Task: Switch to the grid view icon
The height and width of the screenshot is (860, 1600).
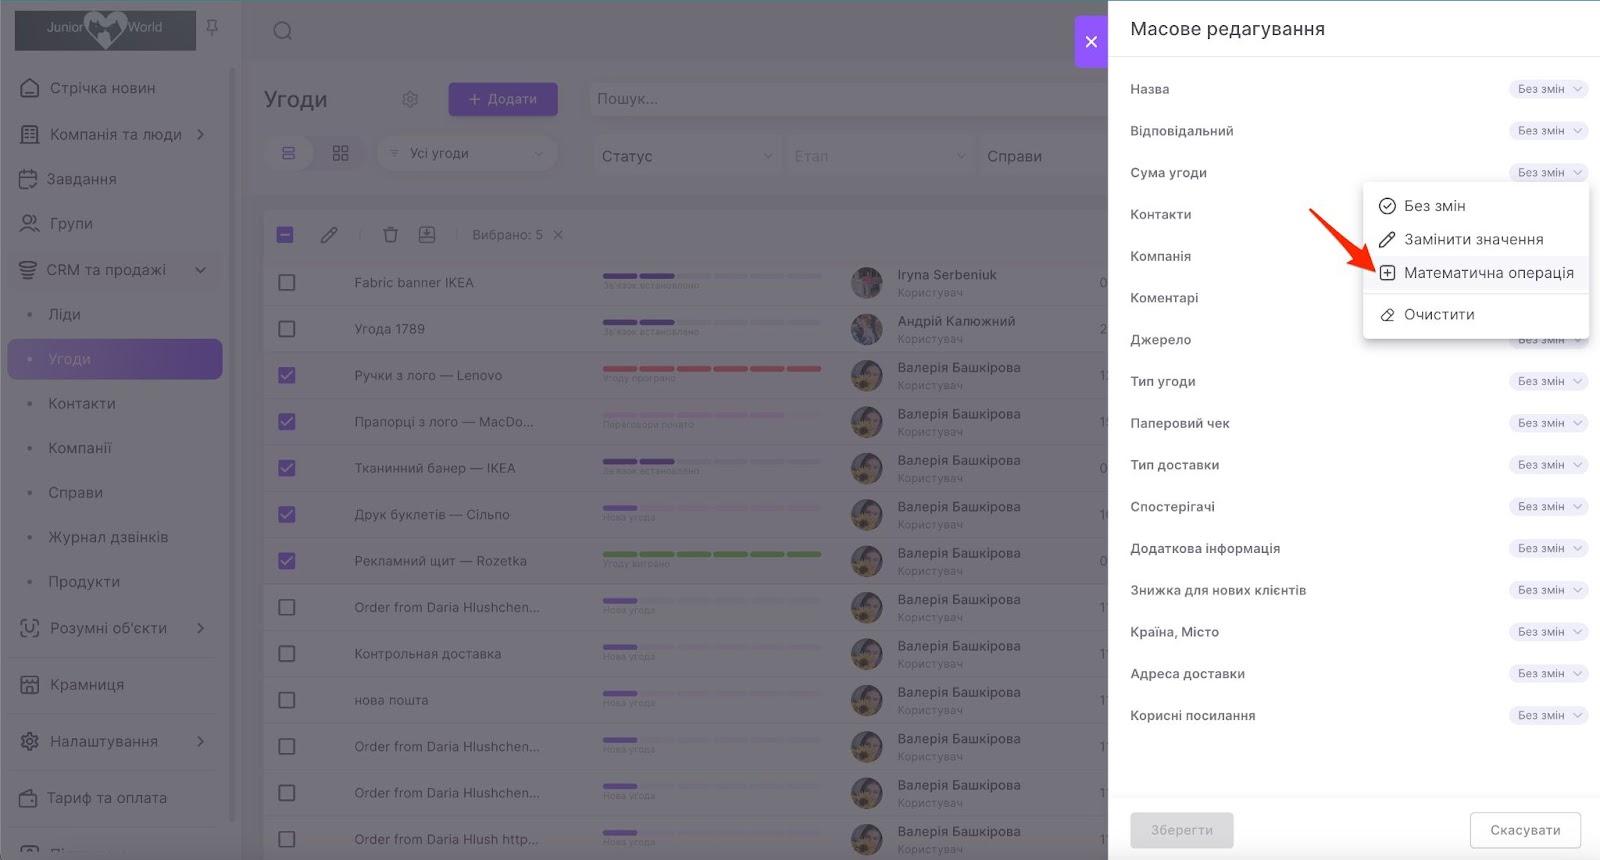Action: 341,153
